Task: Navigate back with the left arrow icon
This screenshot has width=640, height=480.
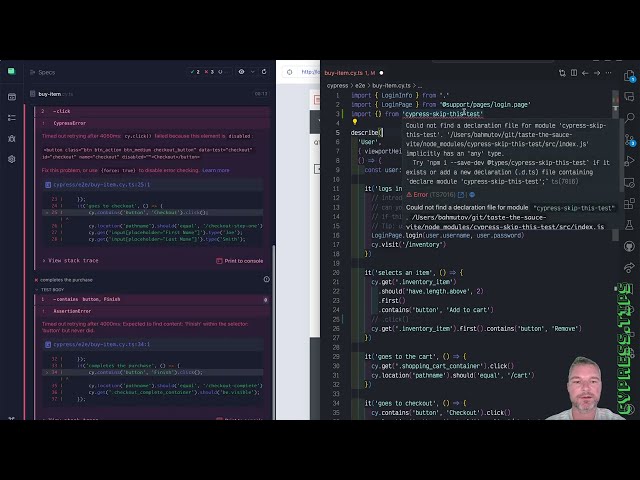Action: pos(585,73)
